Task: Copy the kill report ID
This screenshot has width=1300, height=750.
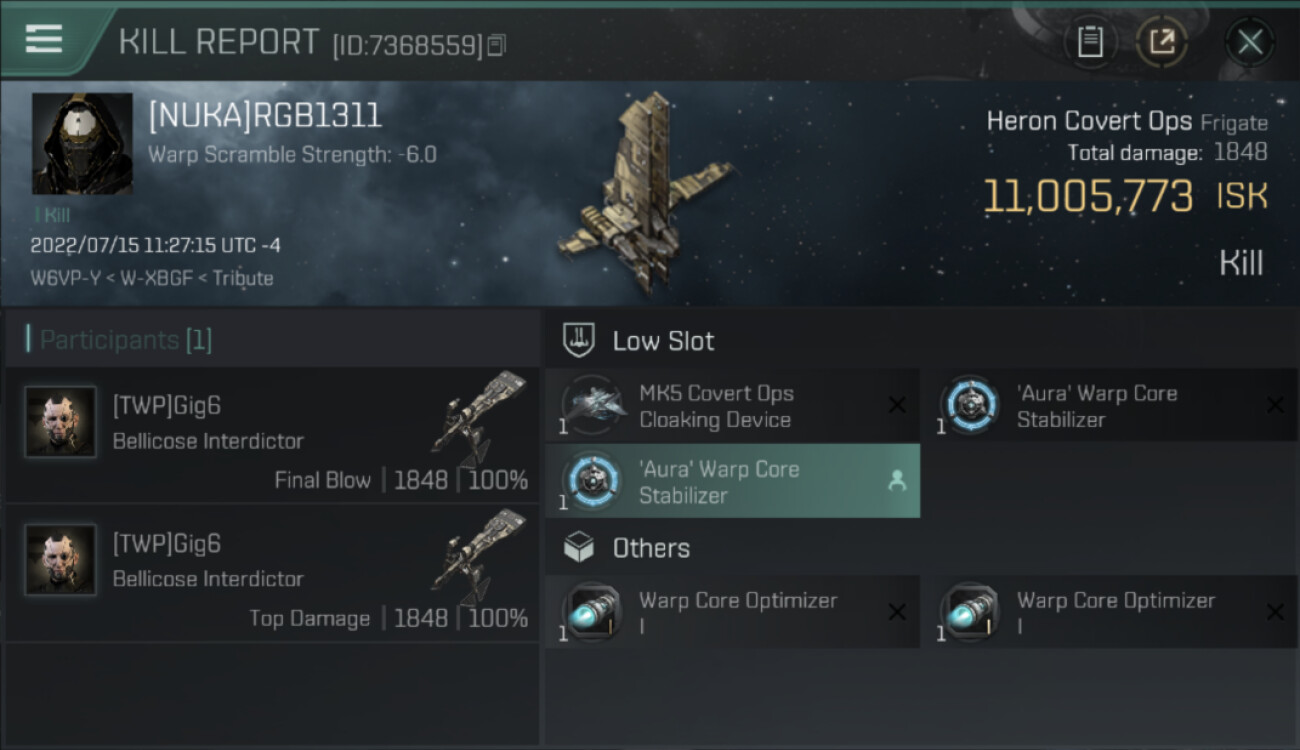Action: coord(497,44)
